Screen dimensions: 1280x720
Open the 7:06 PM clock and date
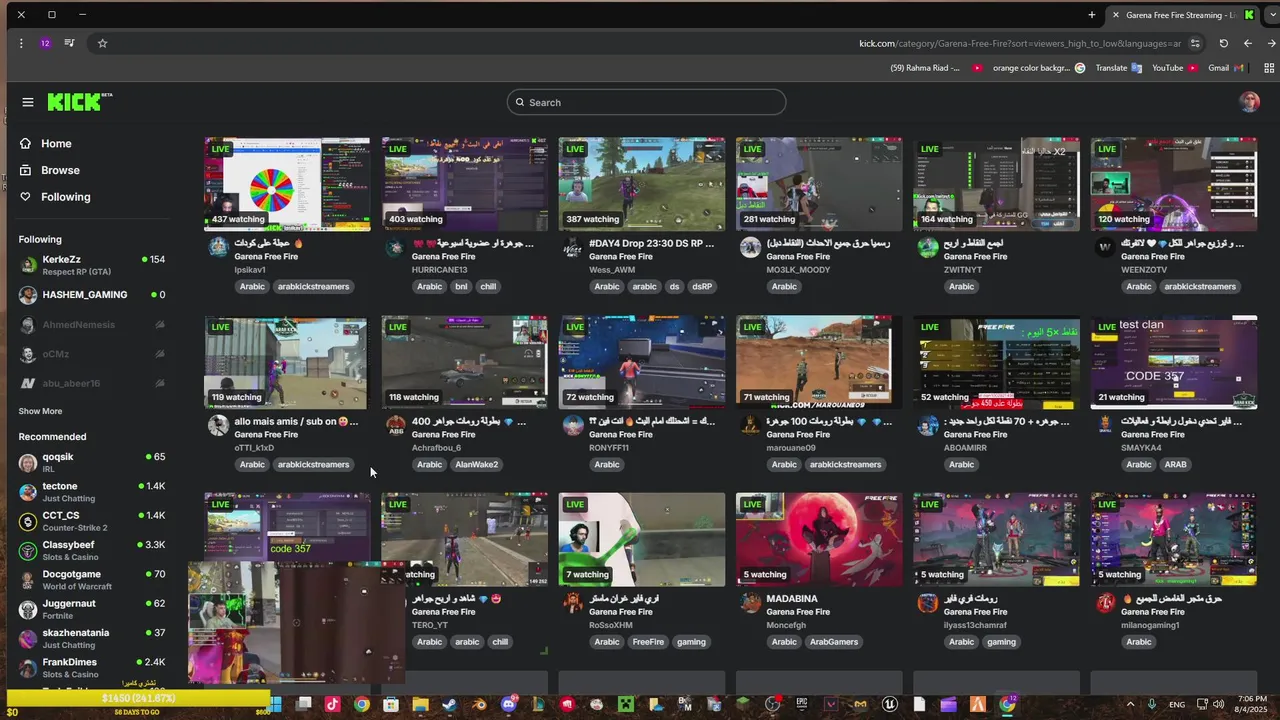[1251, 704]
